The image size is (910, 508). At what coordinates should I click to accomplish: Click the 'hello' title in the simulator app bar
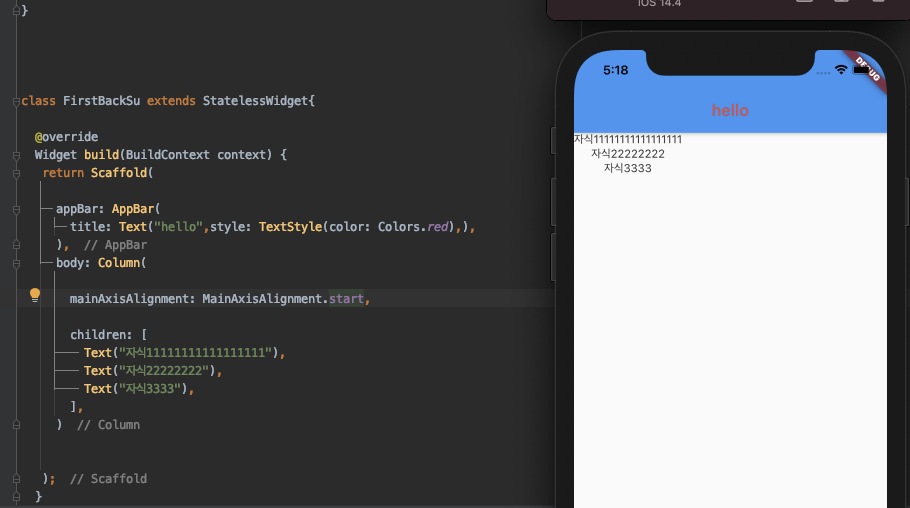click(730, 110)
